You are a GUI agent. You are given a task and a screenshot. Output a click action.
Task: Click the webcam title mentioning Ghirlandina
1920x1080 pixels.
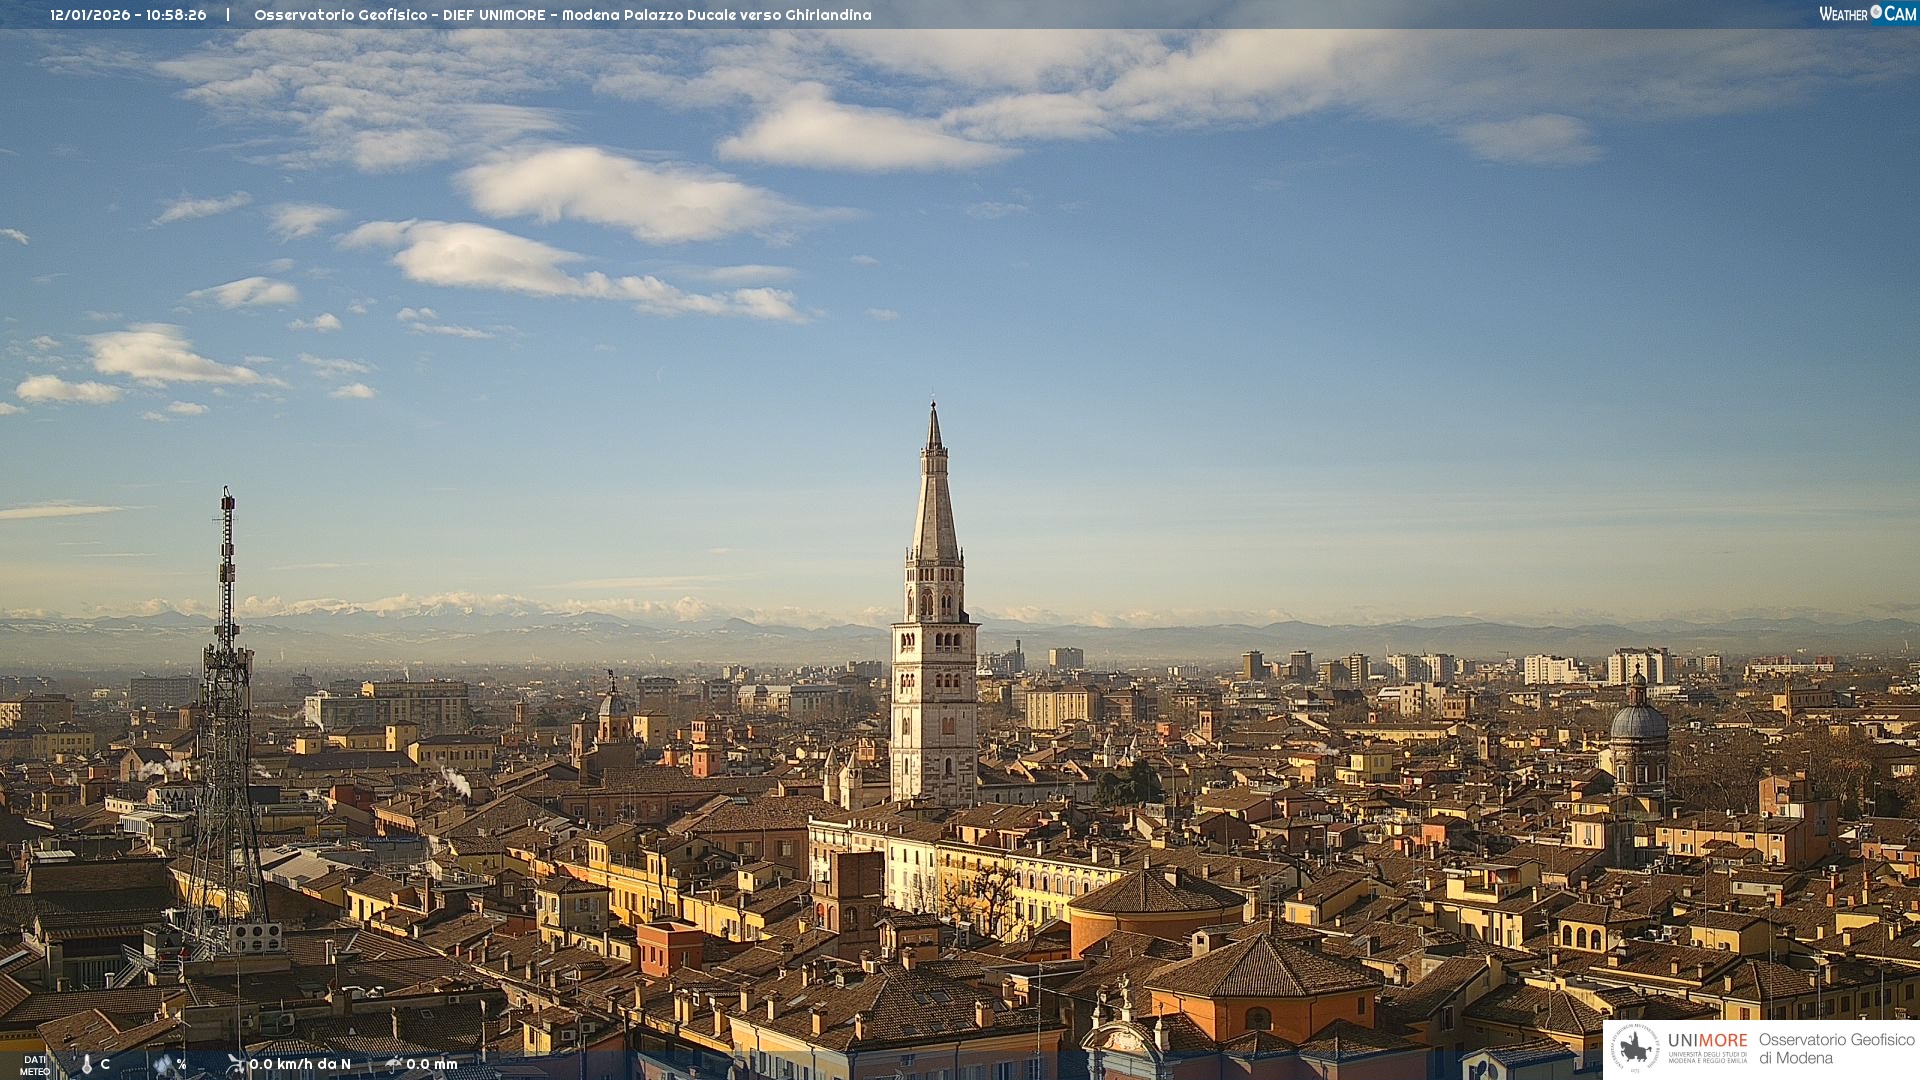point(562,15)
